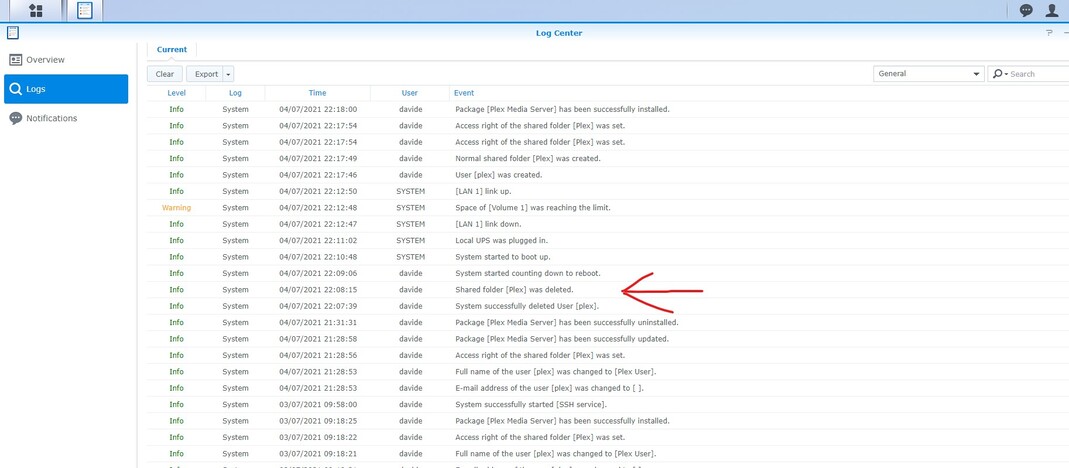Screen dimensions: 1069x468
Task: Click timestamp 04/07/2021 22:17:49
Action: click(x=318, y=158)
